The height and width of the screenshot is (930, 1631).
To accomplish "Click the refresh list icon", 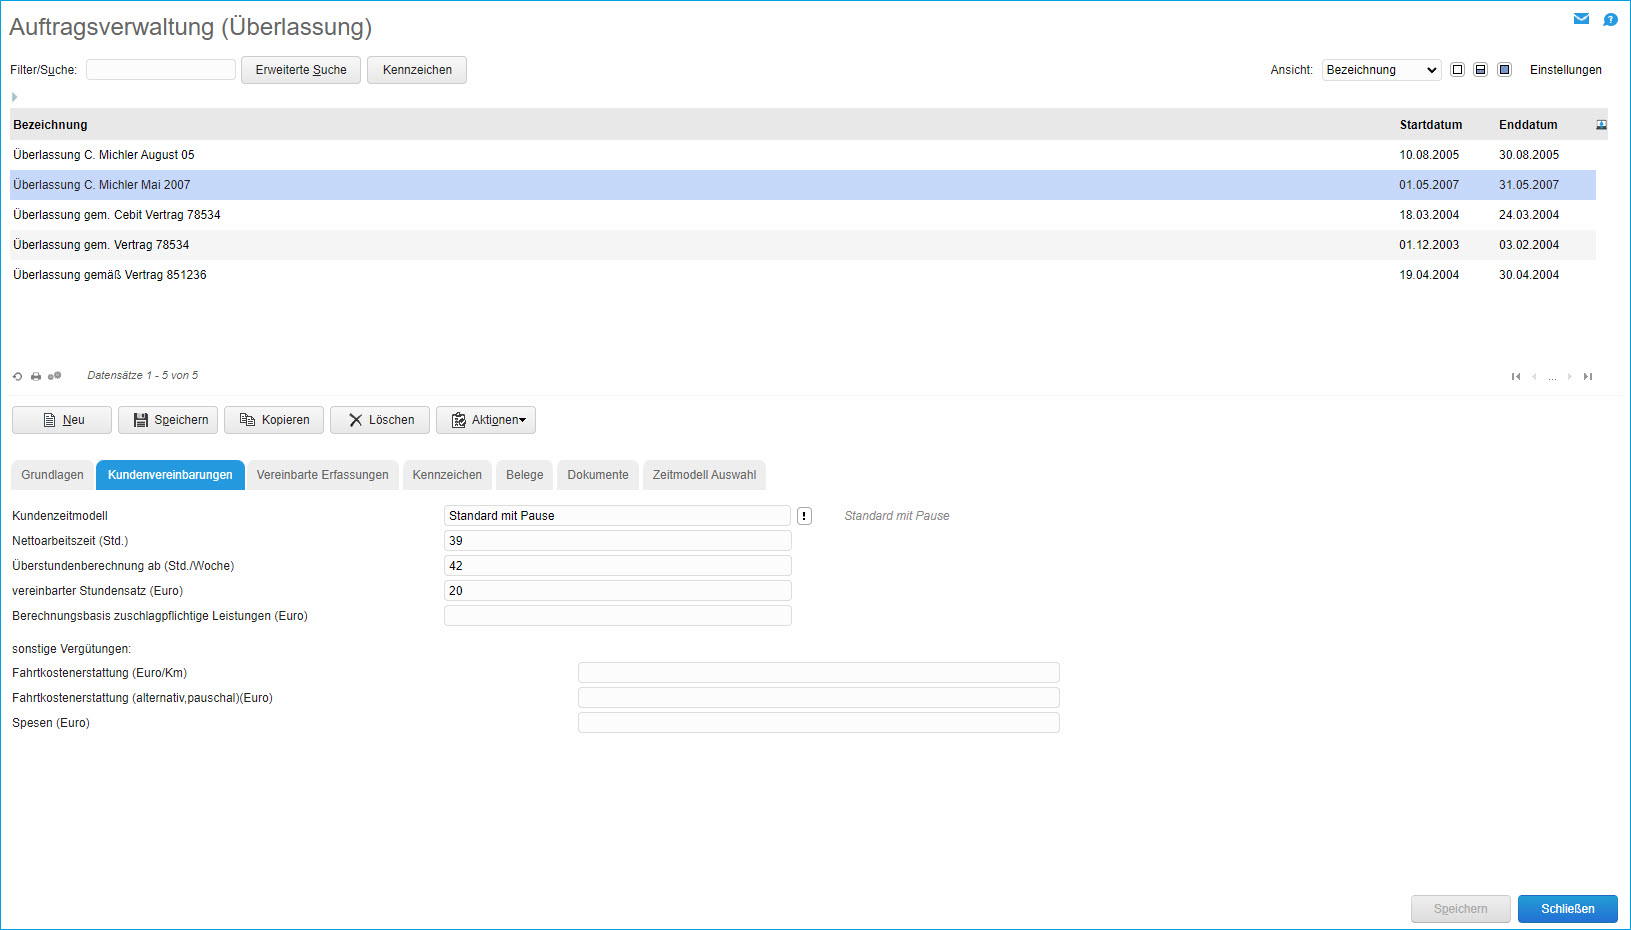I will click(x=17, y=376).
